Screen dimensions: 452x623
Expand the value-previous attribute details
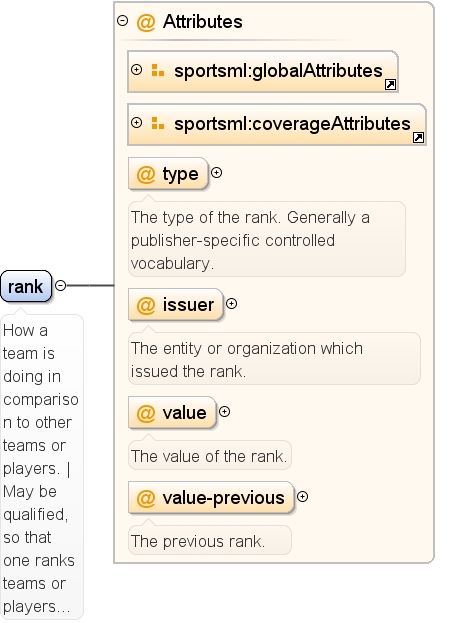tap(302, 497)
